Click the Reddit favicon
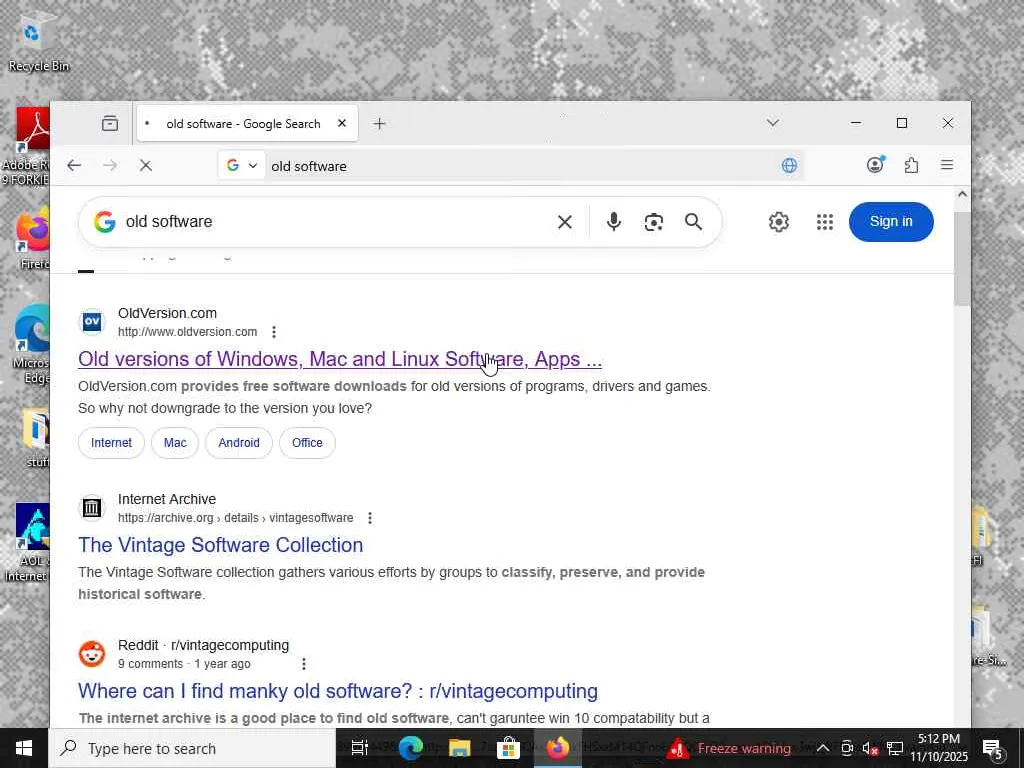 [x=92, y=654]
